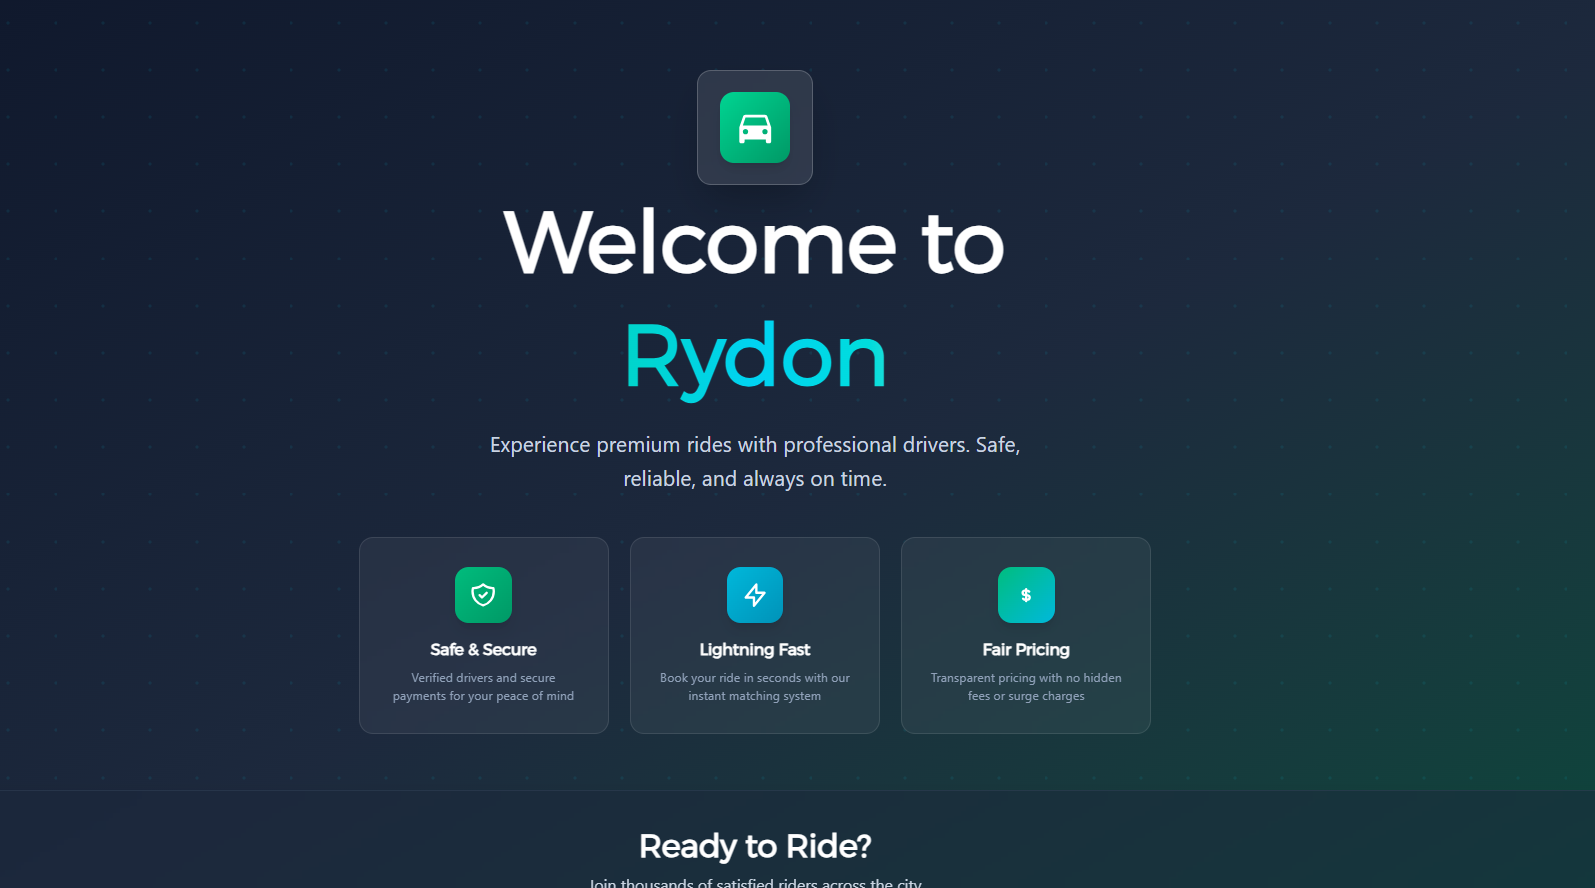Click the 'Book your ride in seconds' description
The width and height of the screenshot is (1595, 888).
pyautogui.click(x=755, y=687)
